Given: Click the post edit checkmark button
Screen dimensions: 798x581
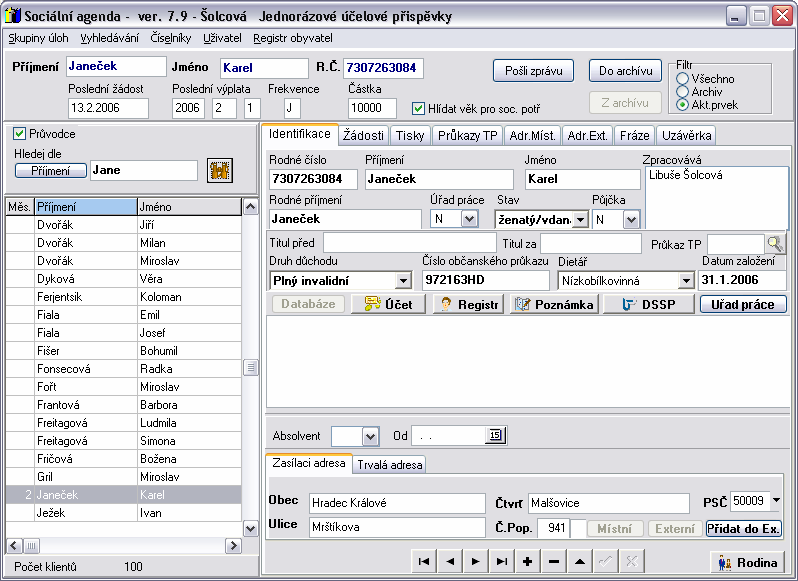Looking at the screenshot, I should pos(606,561).
